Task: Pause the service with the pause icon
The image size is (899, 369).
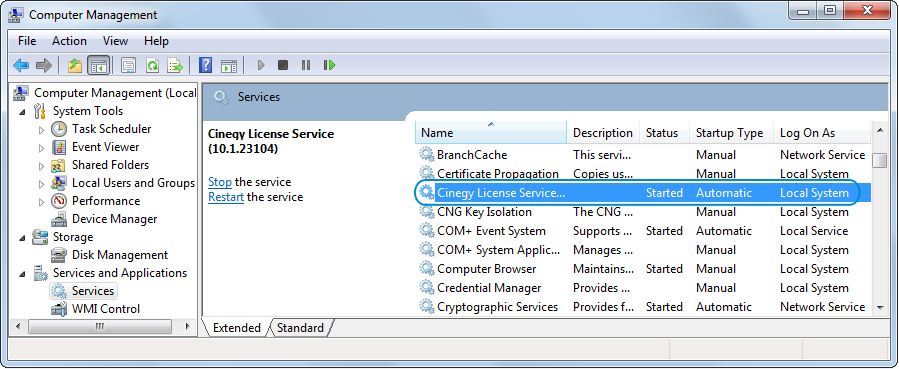Action: pyautogui.click(x=306, y=65)
